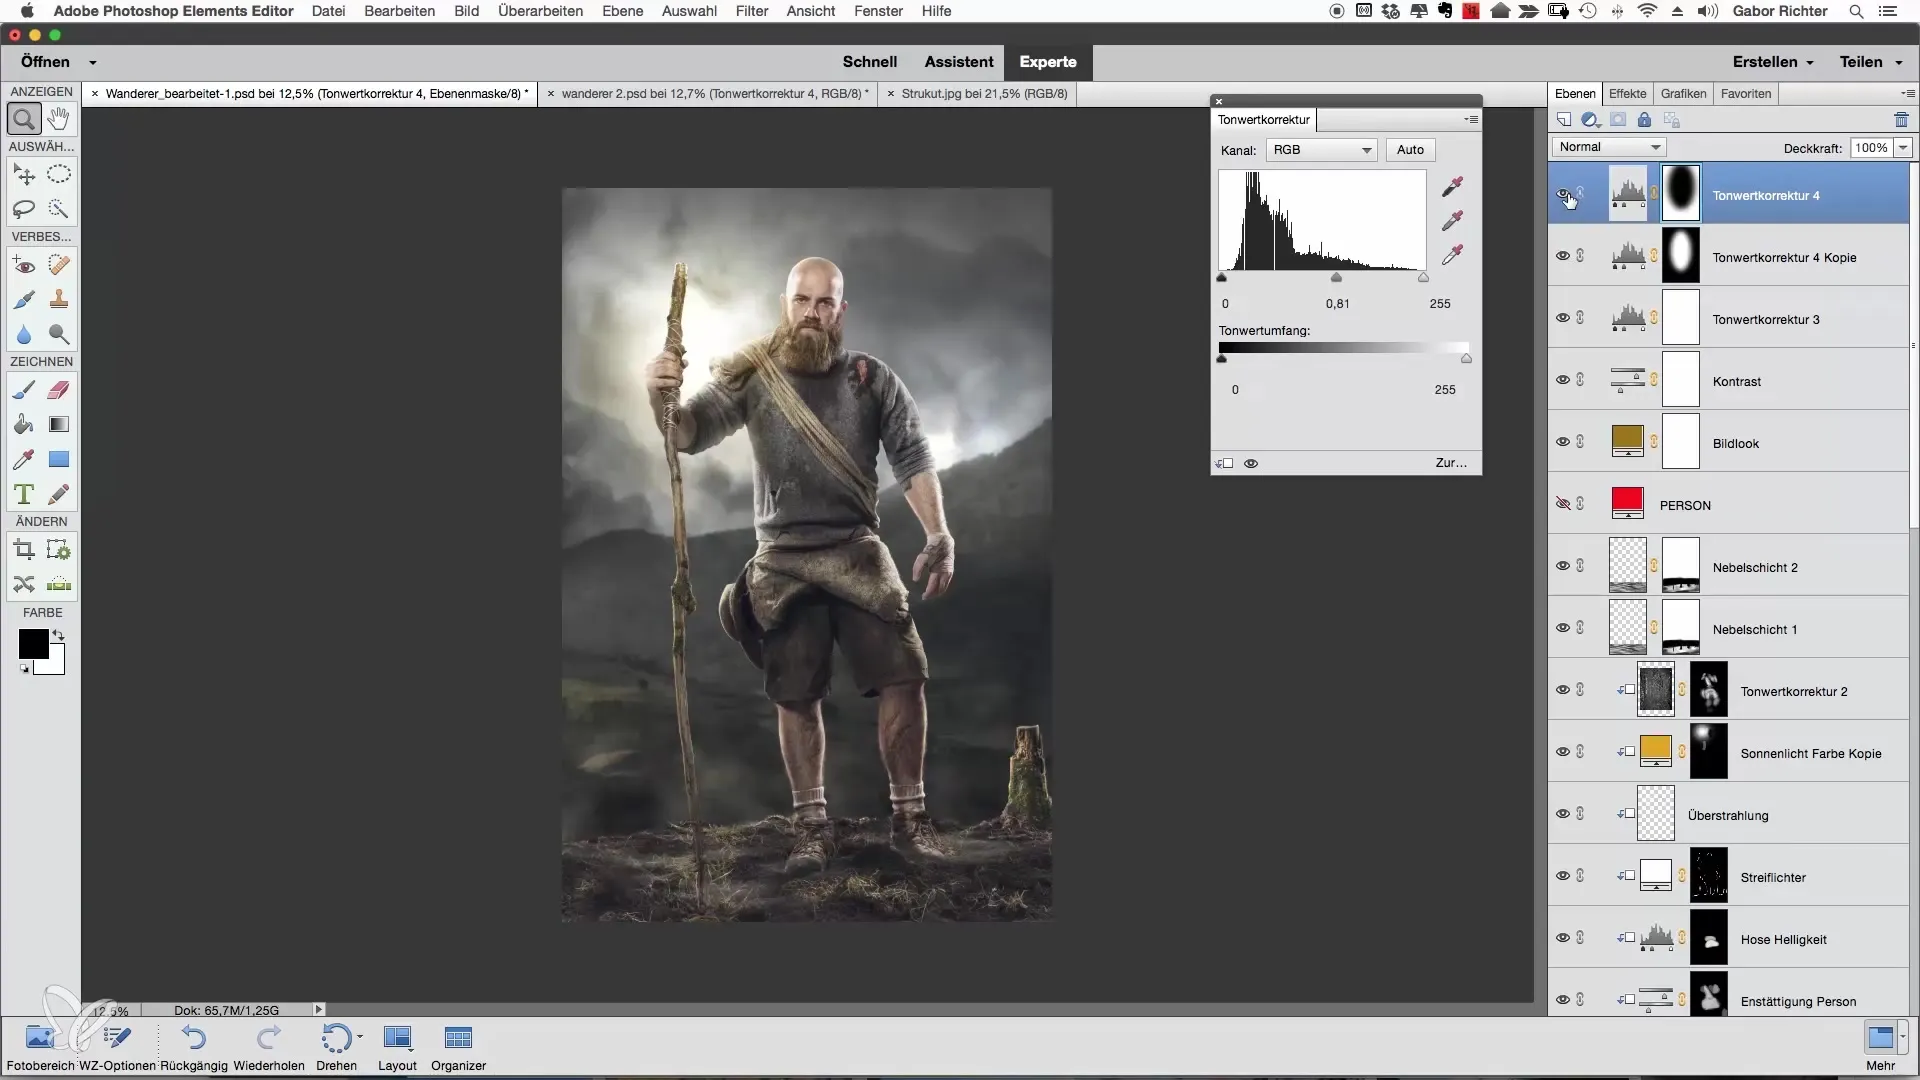This screenshot has width=1920, height=1080.
Task: Hide the Tonwertkorrektur 3 layer
Action: pos(1563,318)
